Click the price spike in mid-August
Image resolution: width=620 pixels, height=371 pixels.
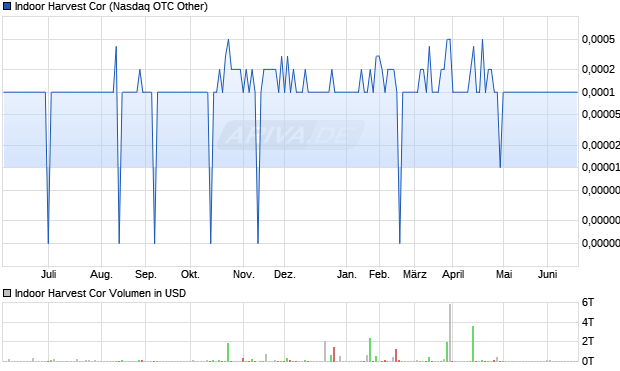(x=116, y=47)
